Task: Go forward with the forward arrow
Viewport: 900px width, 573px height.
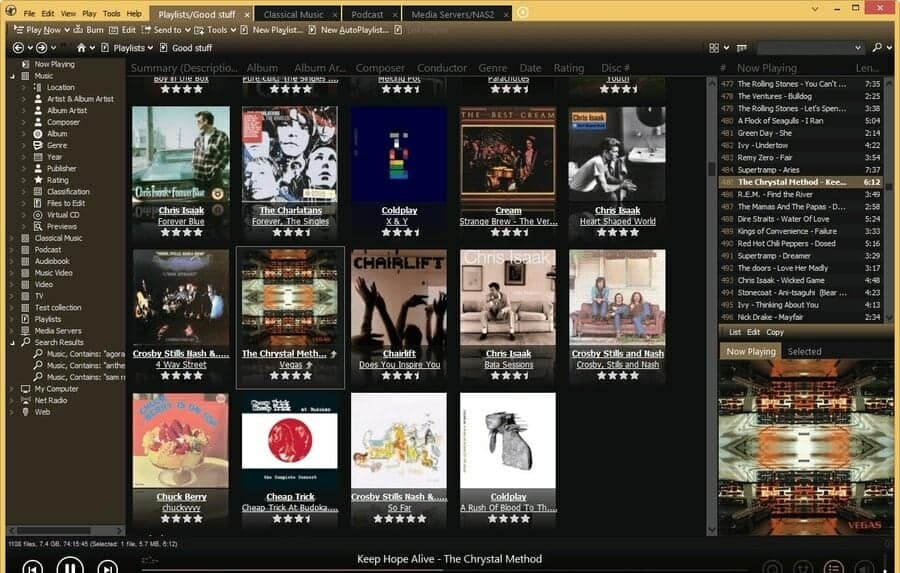Action: tap(41, 48)
